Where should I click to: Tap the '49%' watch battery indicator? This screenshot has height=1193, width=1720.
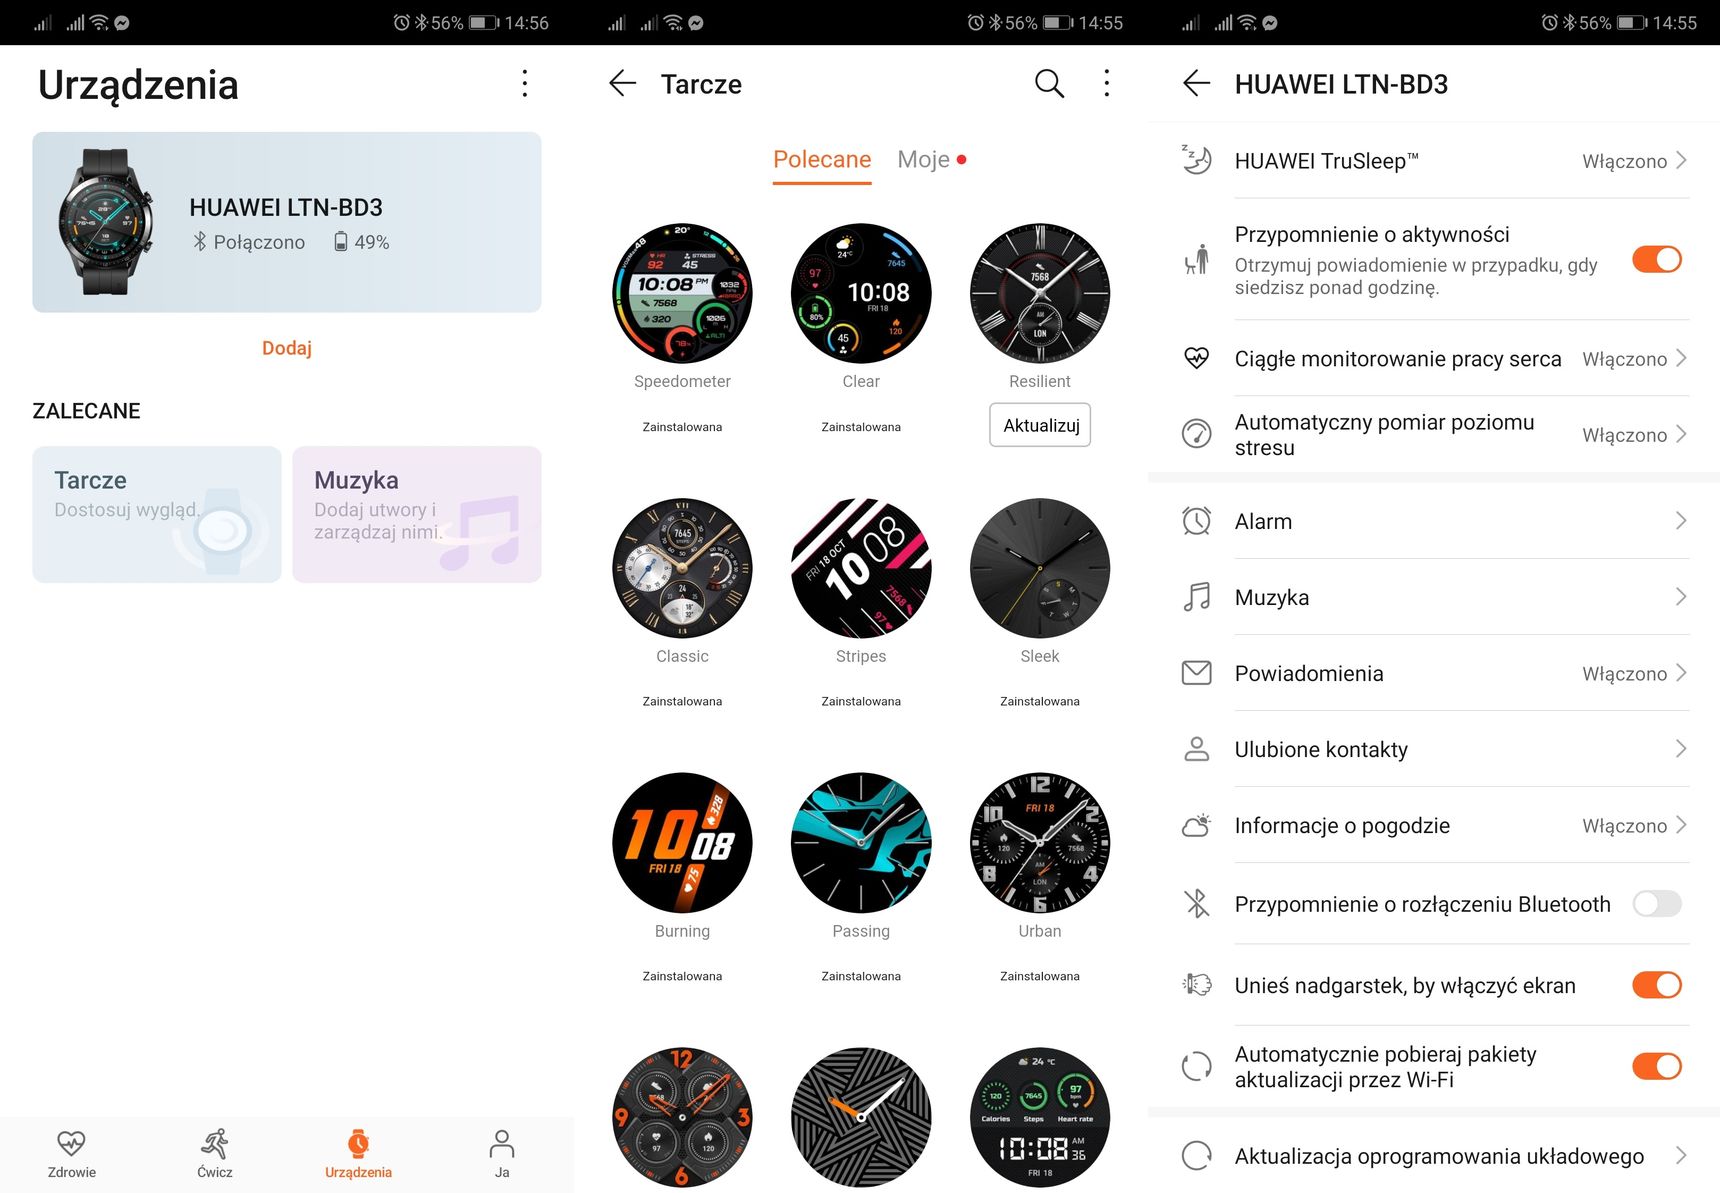(x=361, y=242)
